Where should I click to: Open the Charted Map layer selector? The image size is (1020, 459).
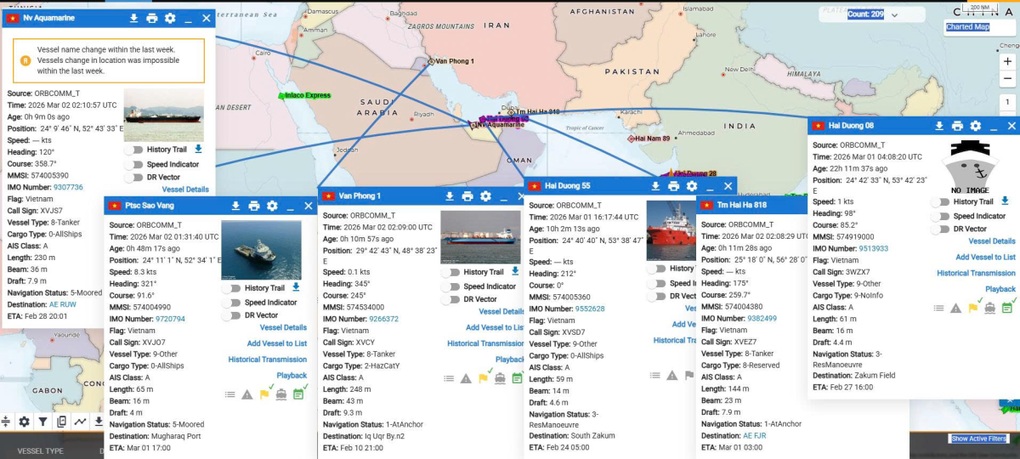pyautogui.click(x=967, y=27)
